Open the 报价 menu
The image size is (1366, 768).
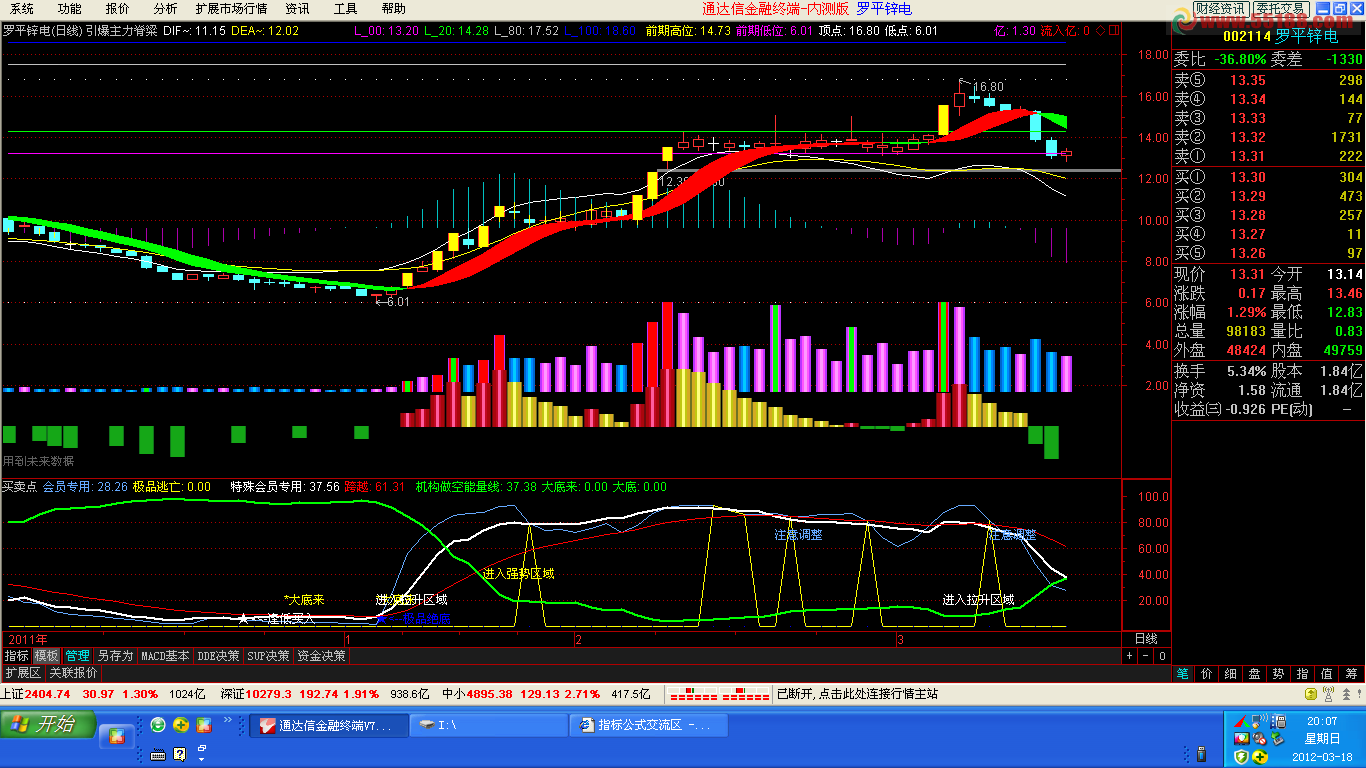(x=118, y=9)
